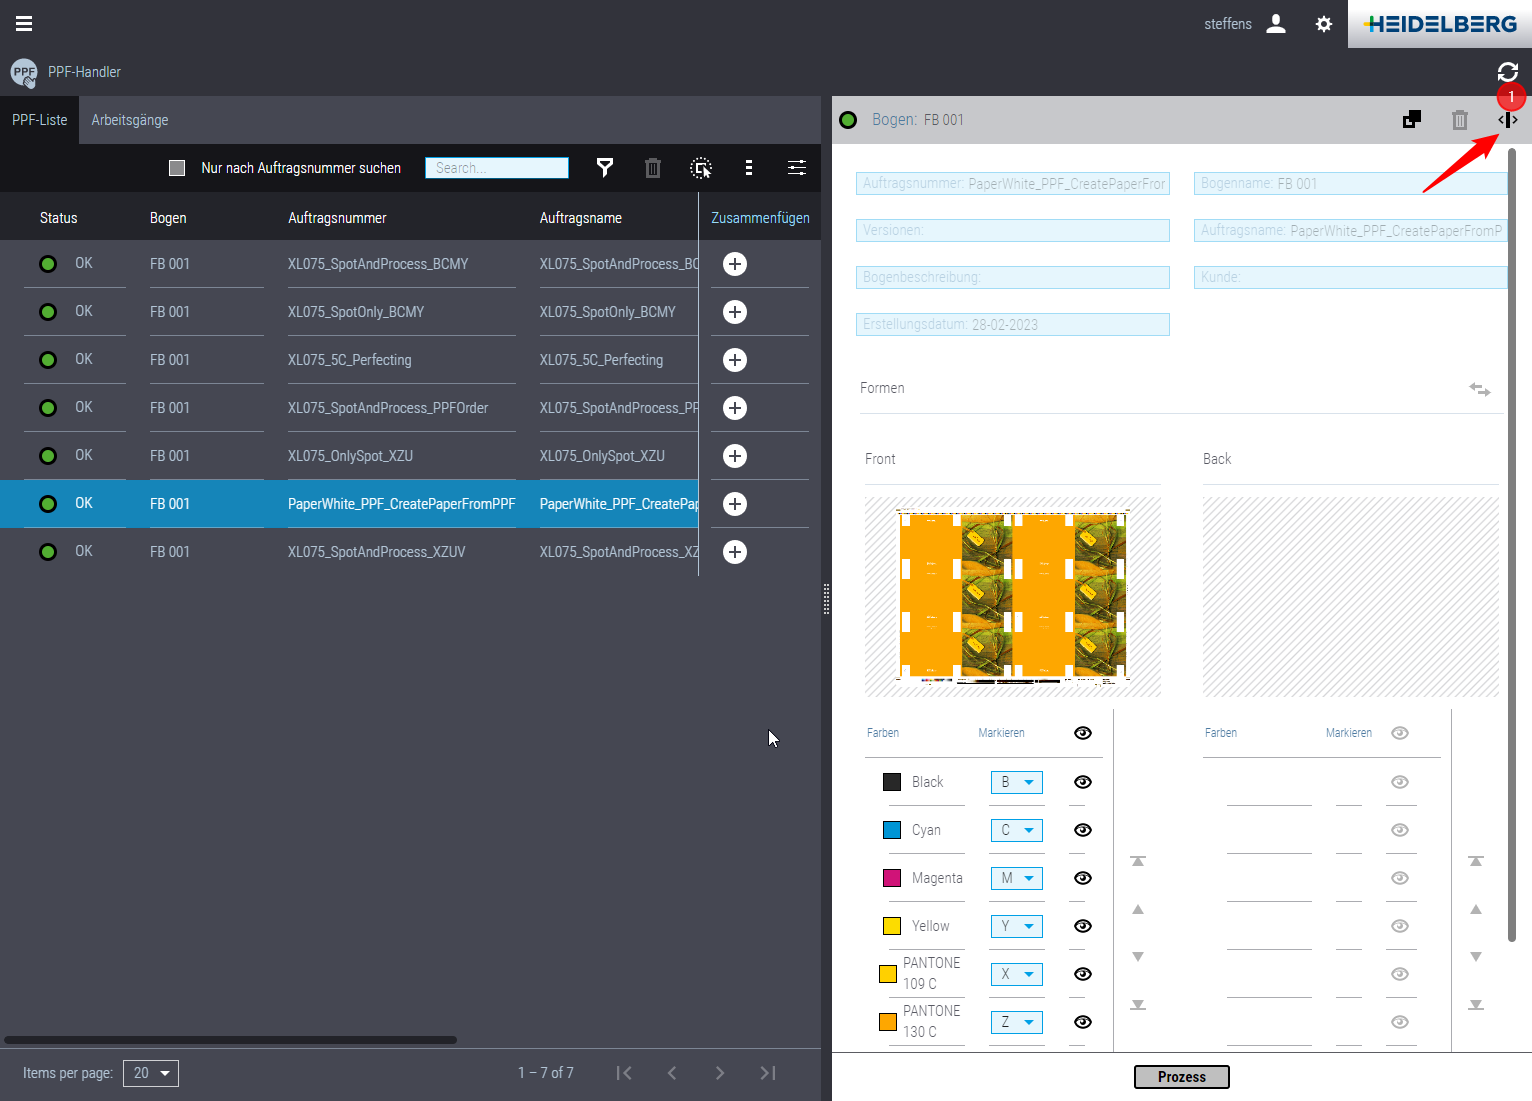This screenshot has width=1532, height=1101.
Task: Select the marquee selection icon in the toolbar
Action: 701,168
